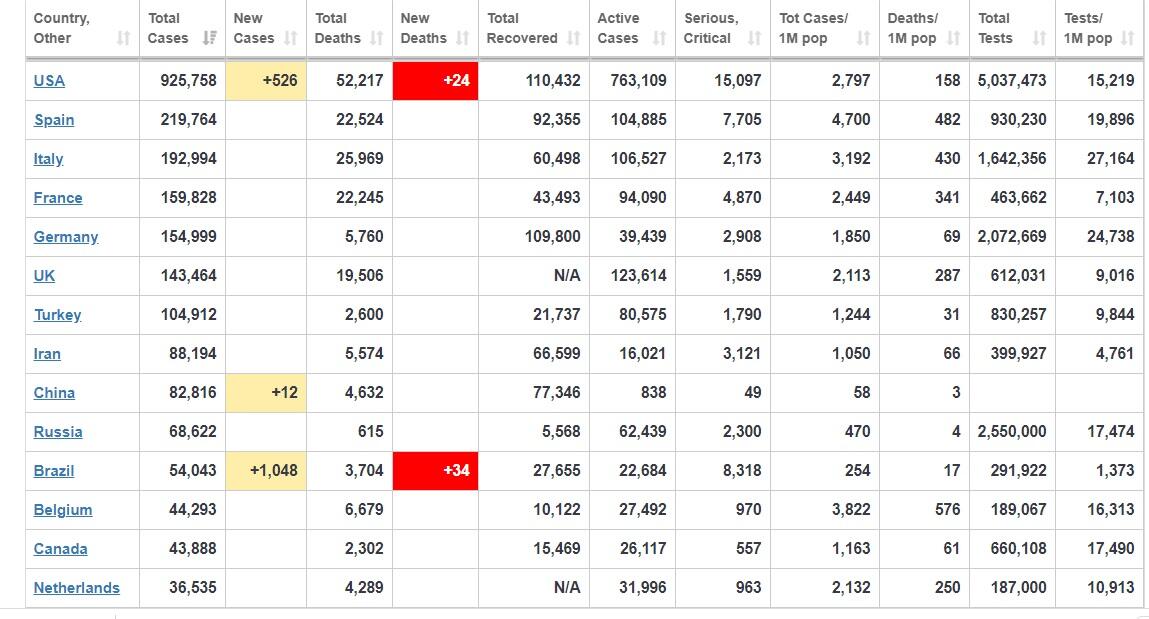Click the N/A recovered cell in UK row
Screen dimensions: 1149x619
(567, 275)
